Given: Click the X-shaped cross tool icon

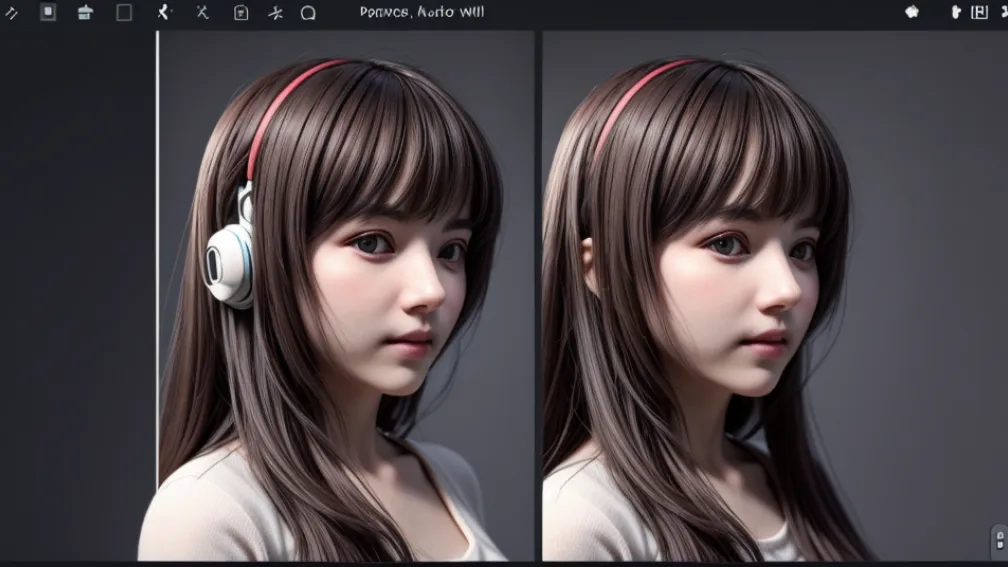Looking at the screenshot, I should point(202,13).
